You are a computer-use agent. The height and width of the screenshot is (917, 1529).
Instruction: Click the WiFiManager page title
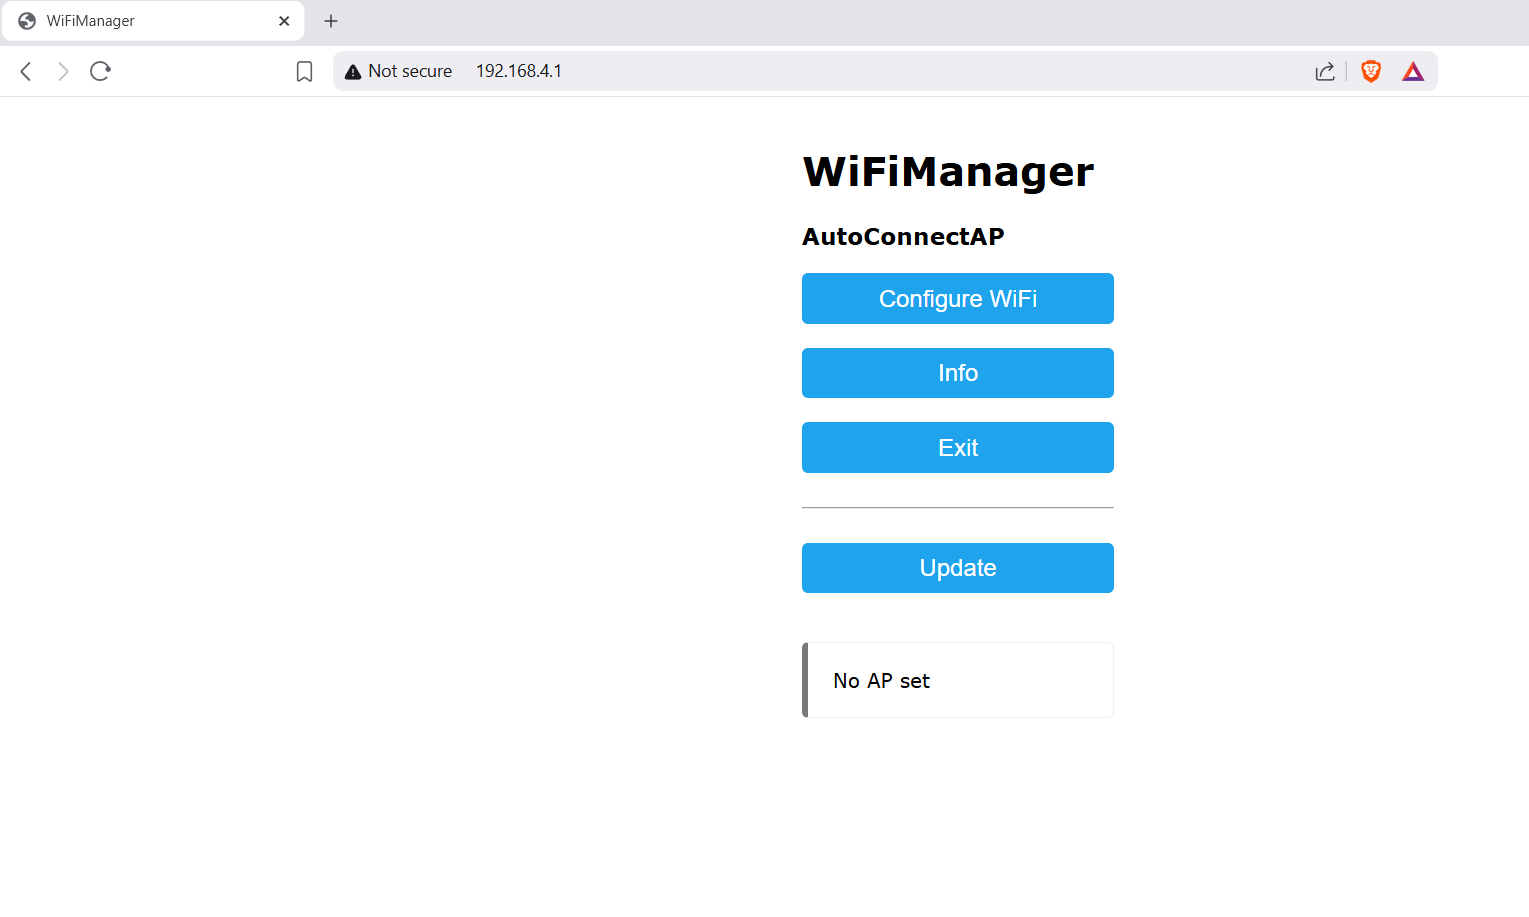[948, 172]
